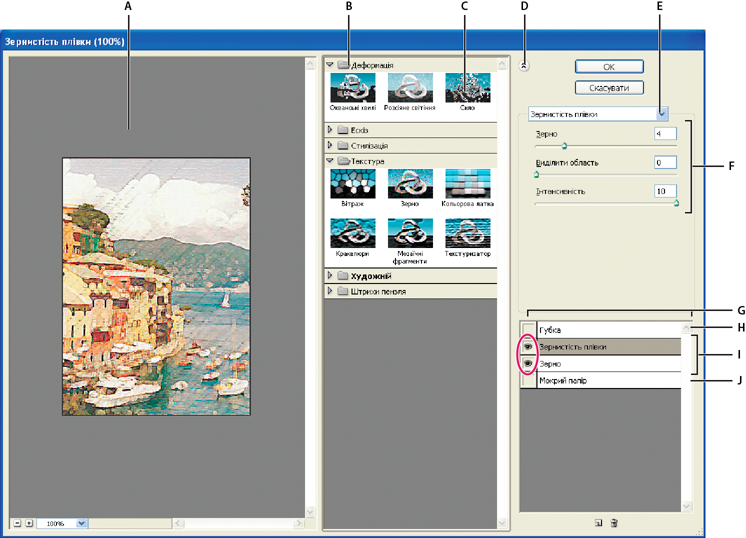Image resolution: width=746 pixels, height=538 pixels.
Task: Click the Скасувати button
Action: click(609, 88)
